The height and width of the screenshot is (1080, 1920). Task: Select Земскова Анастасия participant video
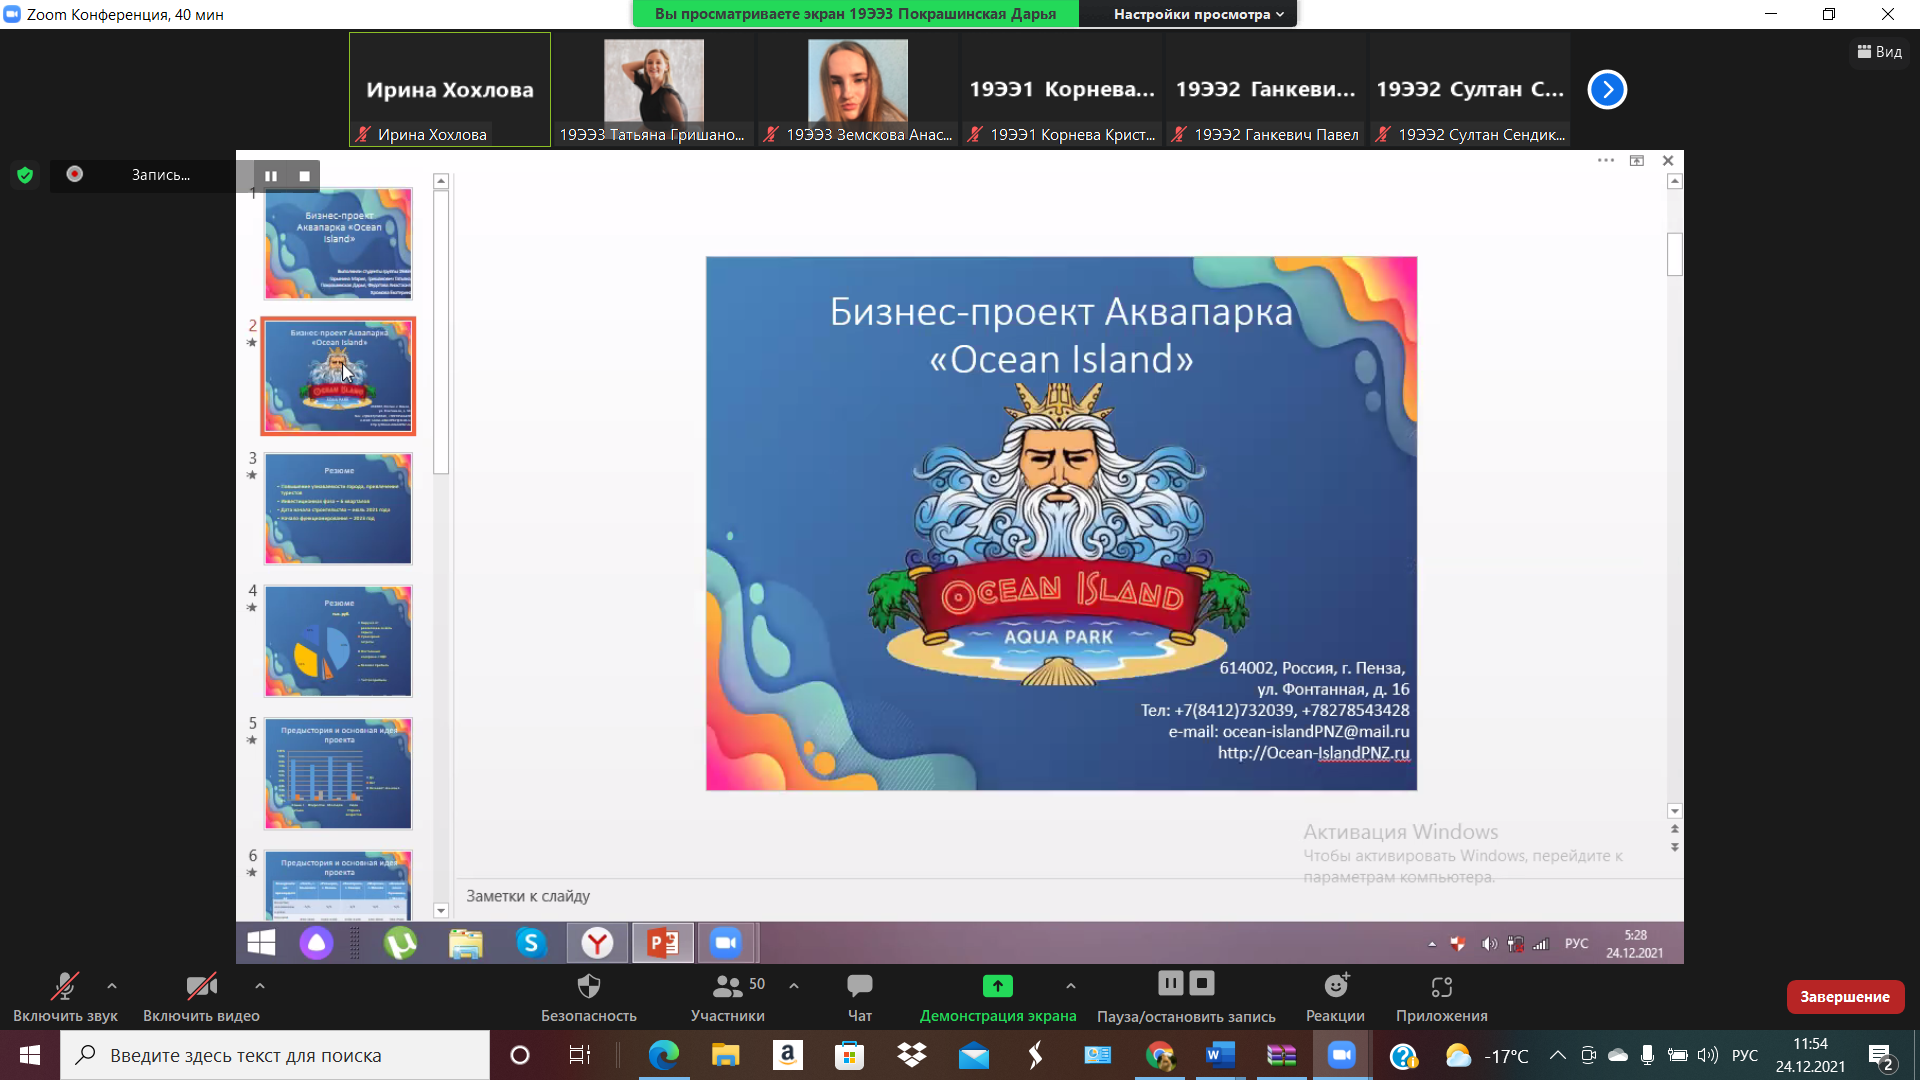pyautogui.click(x=858, y=90)
